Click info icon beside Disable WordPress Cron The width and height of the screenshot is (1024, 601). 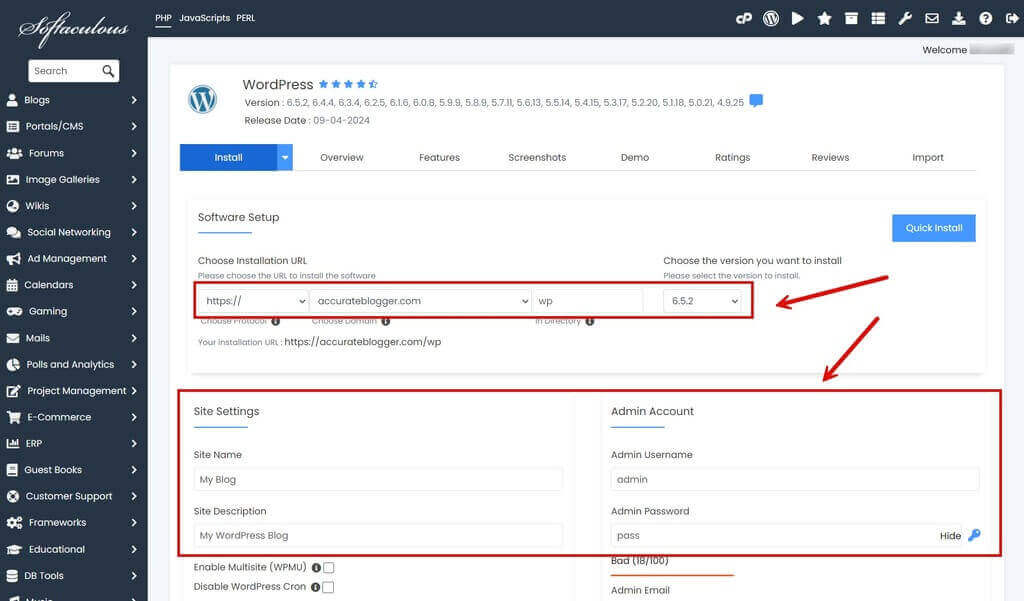(315, 587)
